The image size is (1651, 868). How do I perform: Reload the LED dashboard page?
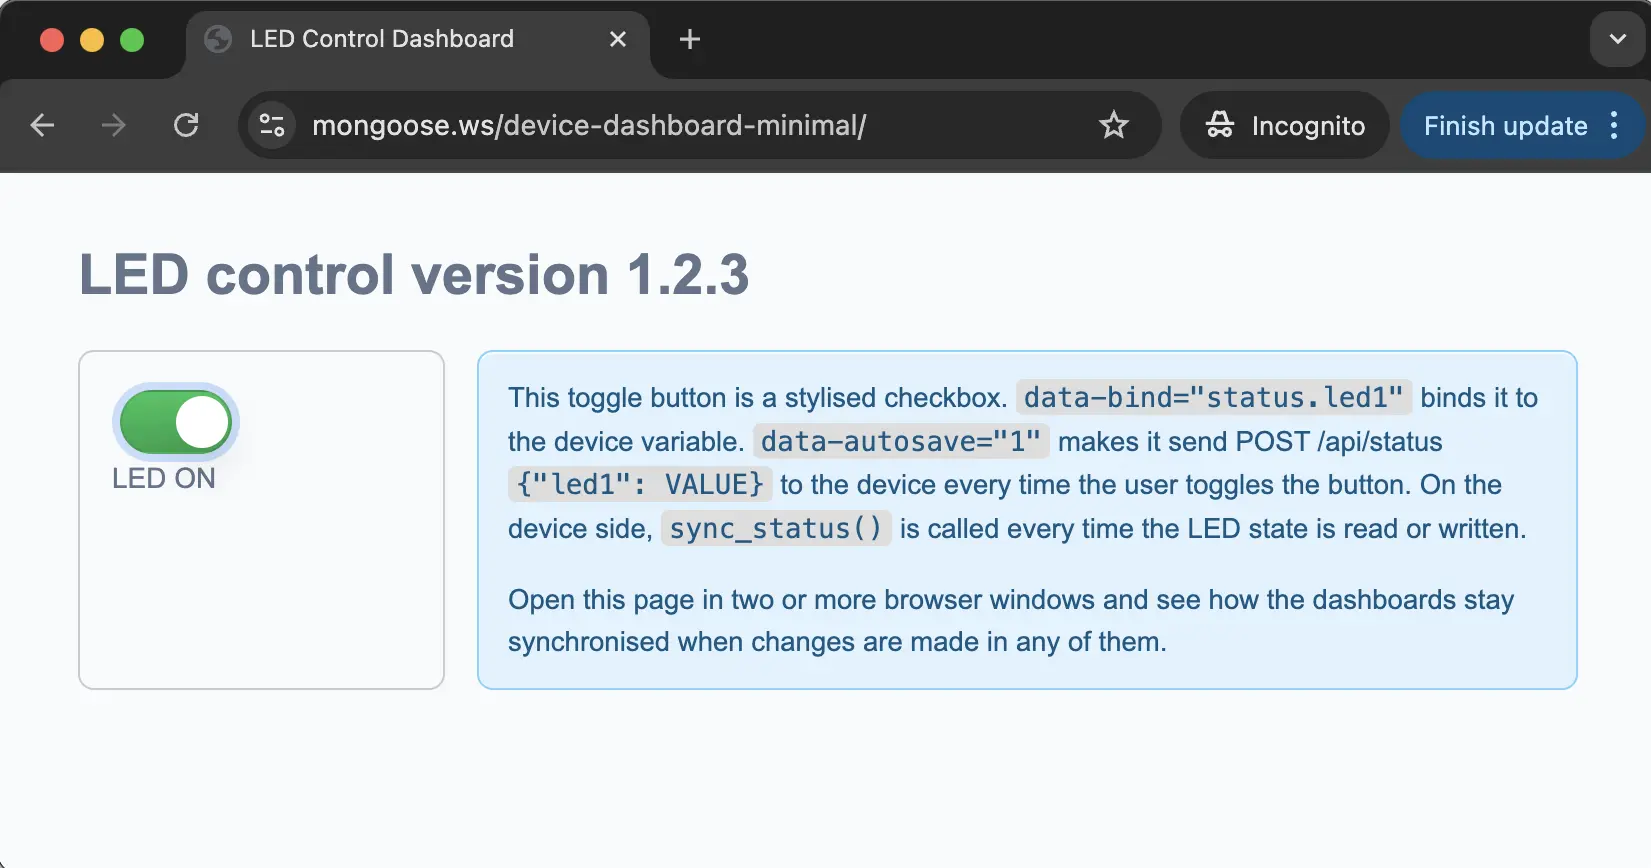[x=186, y=125]
